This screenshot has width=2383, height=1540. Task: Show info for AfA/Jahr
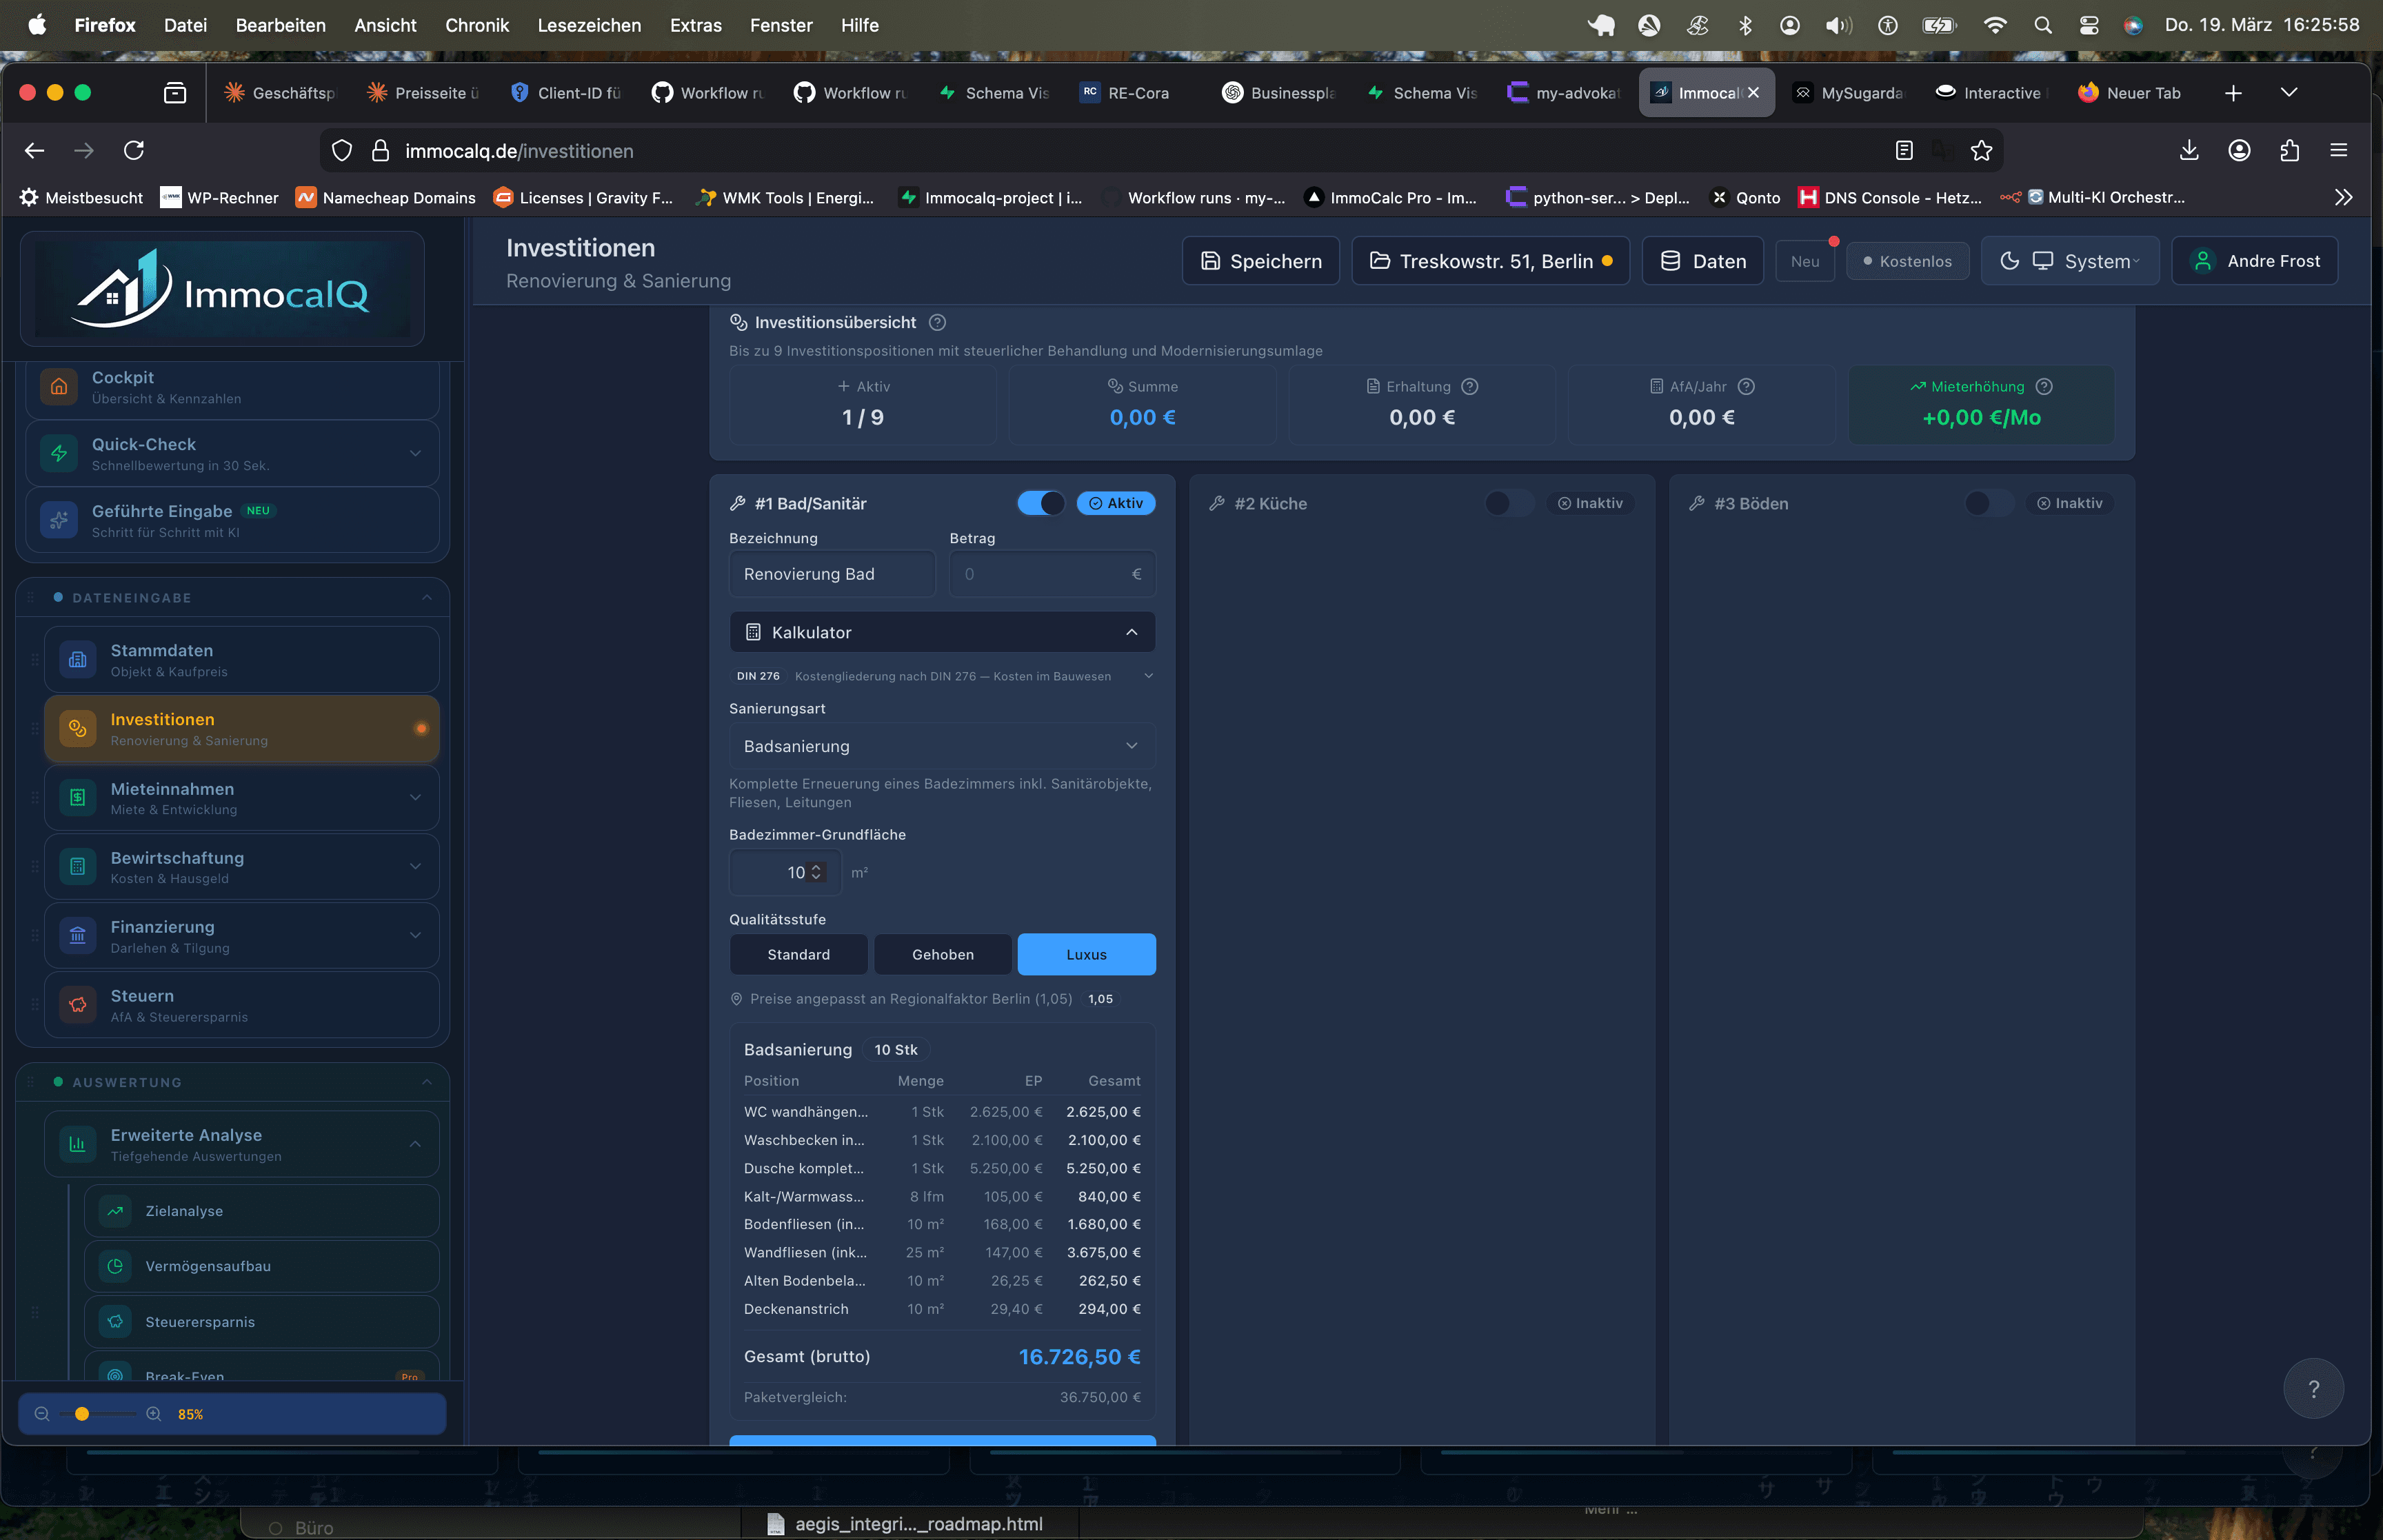coord(1746,386)
